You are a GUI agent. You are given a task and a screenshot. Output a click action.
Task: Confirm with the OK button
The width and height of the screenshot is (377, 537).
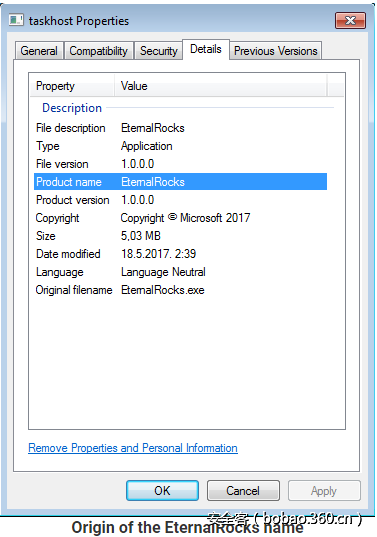click(x=162, y=491)
